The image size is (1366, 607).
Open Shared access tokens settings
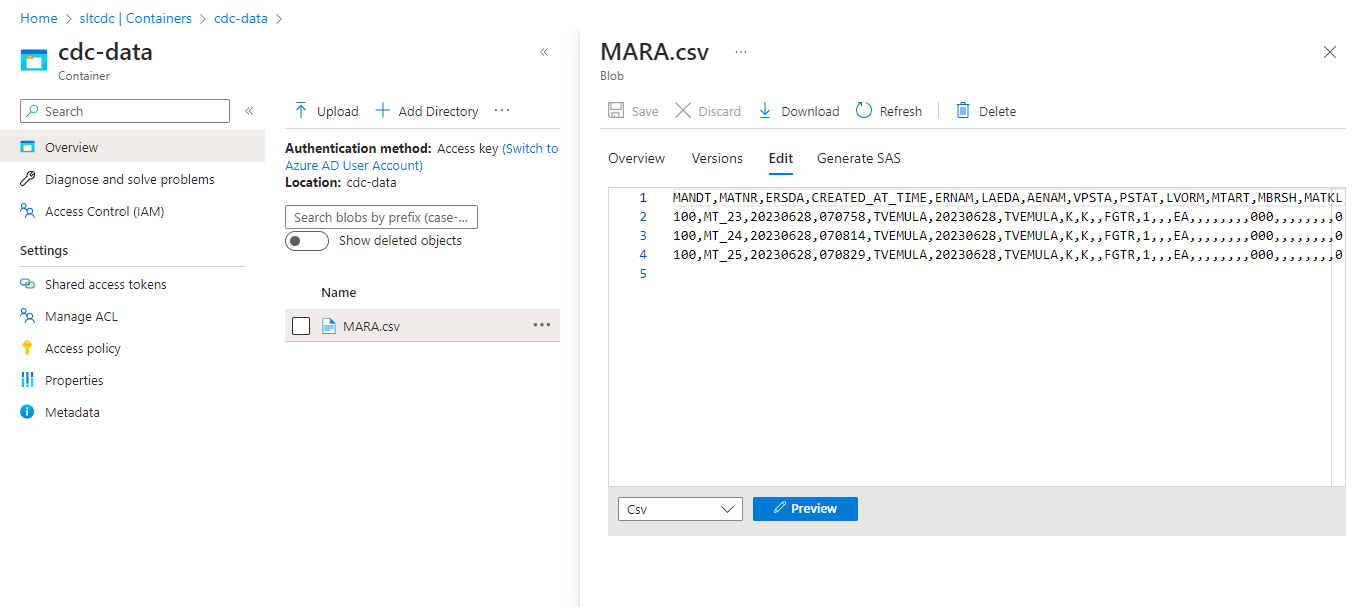[x=105, y=285]
